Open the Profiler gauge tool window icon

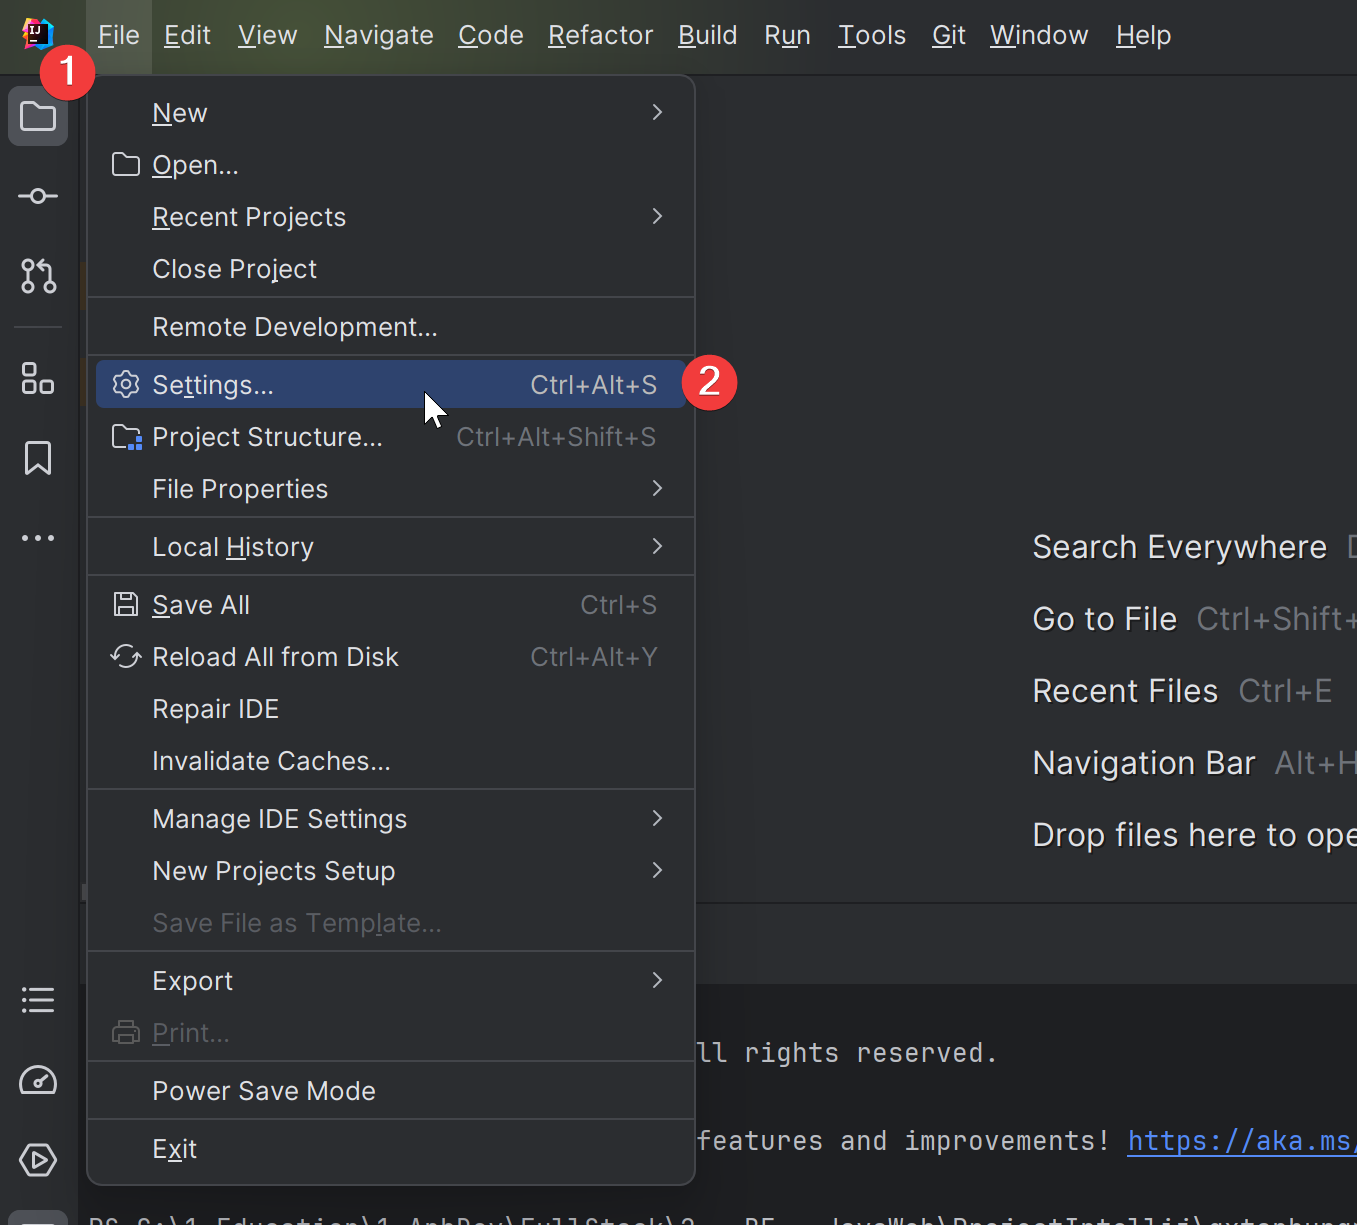(x=38, y=1080)
